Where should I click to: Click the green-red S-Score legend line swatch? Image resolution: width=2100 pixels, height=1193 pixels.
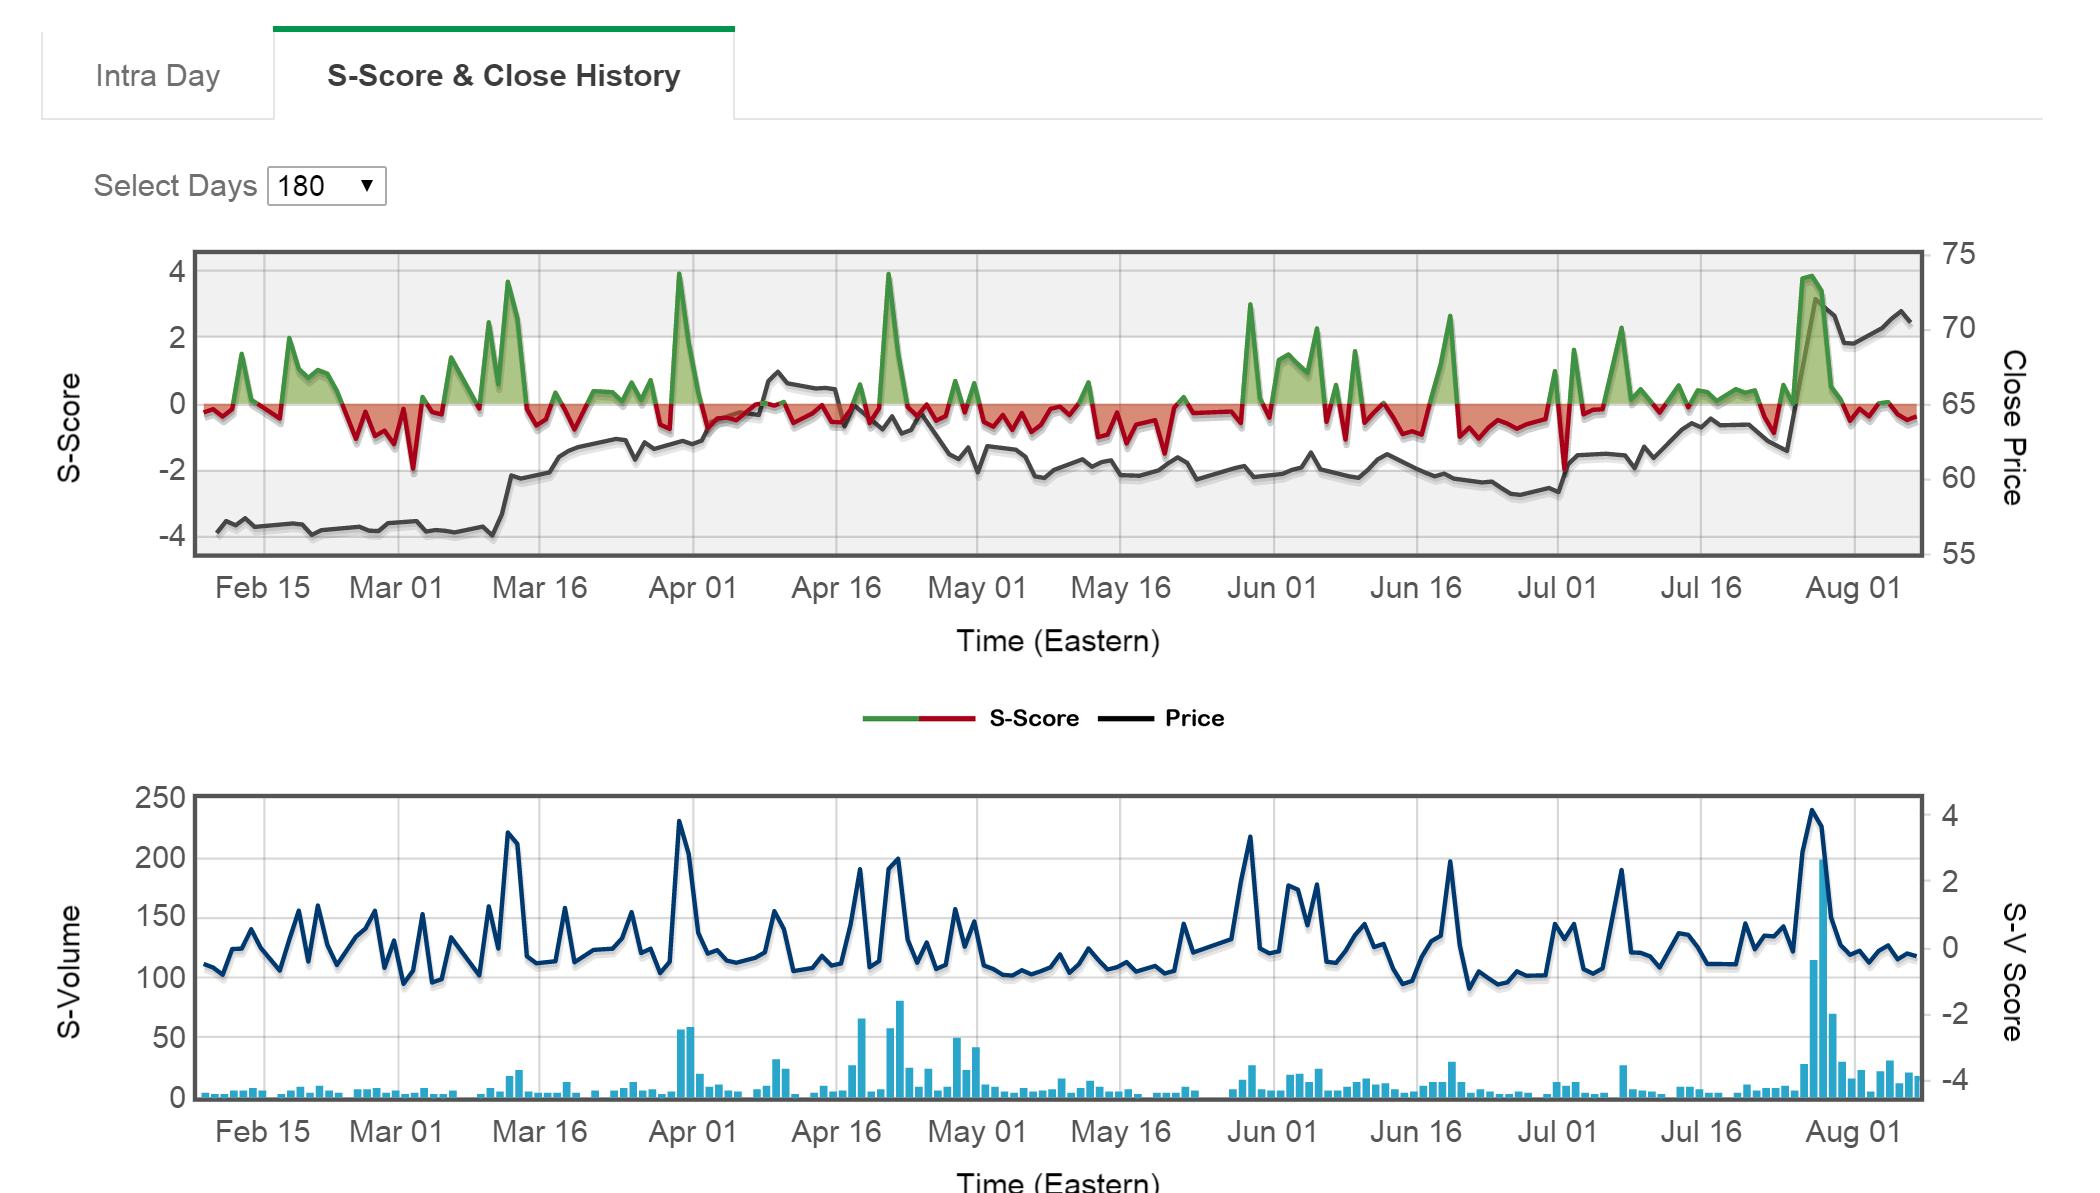(x=919, y=718)
